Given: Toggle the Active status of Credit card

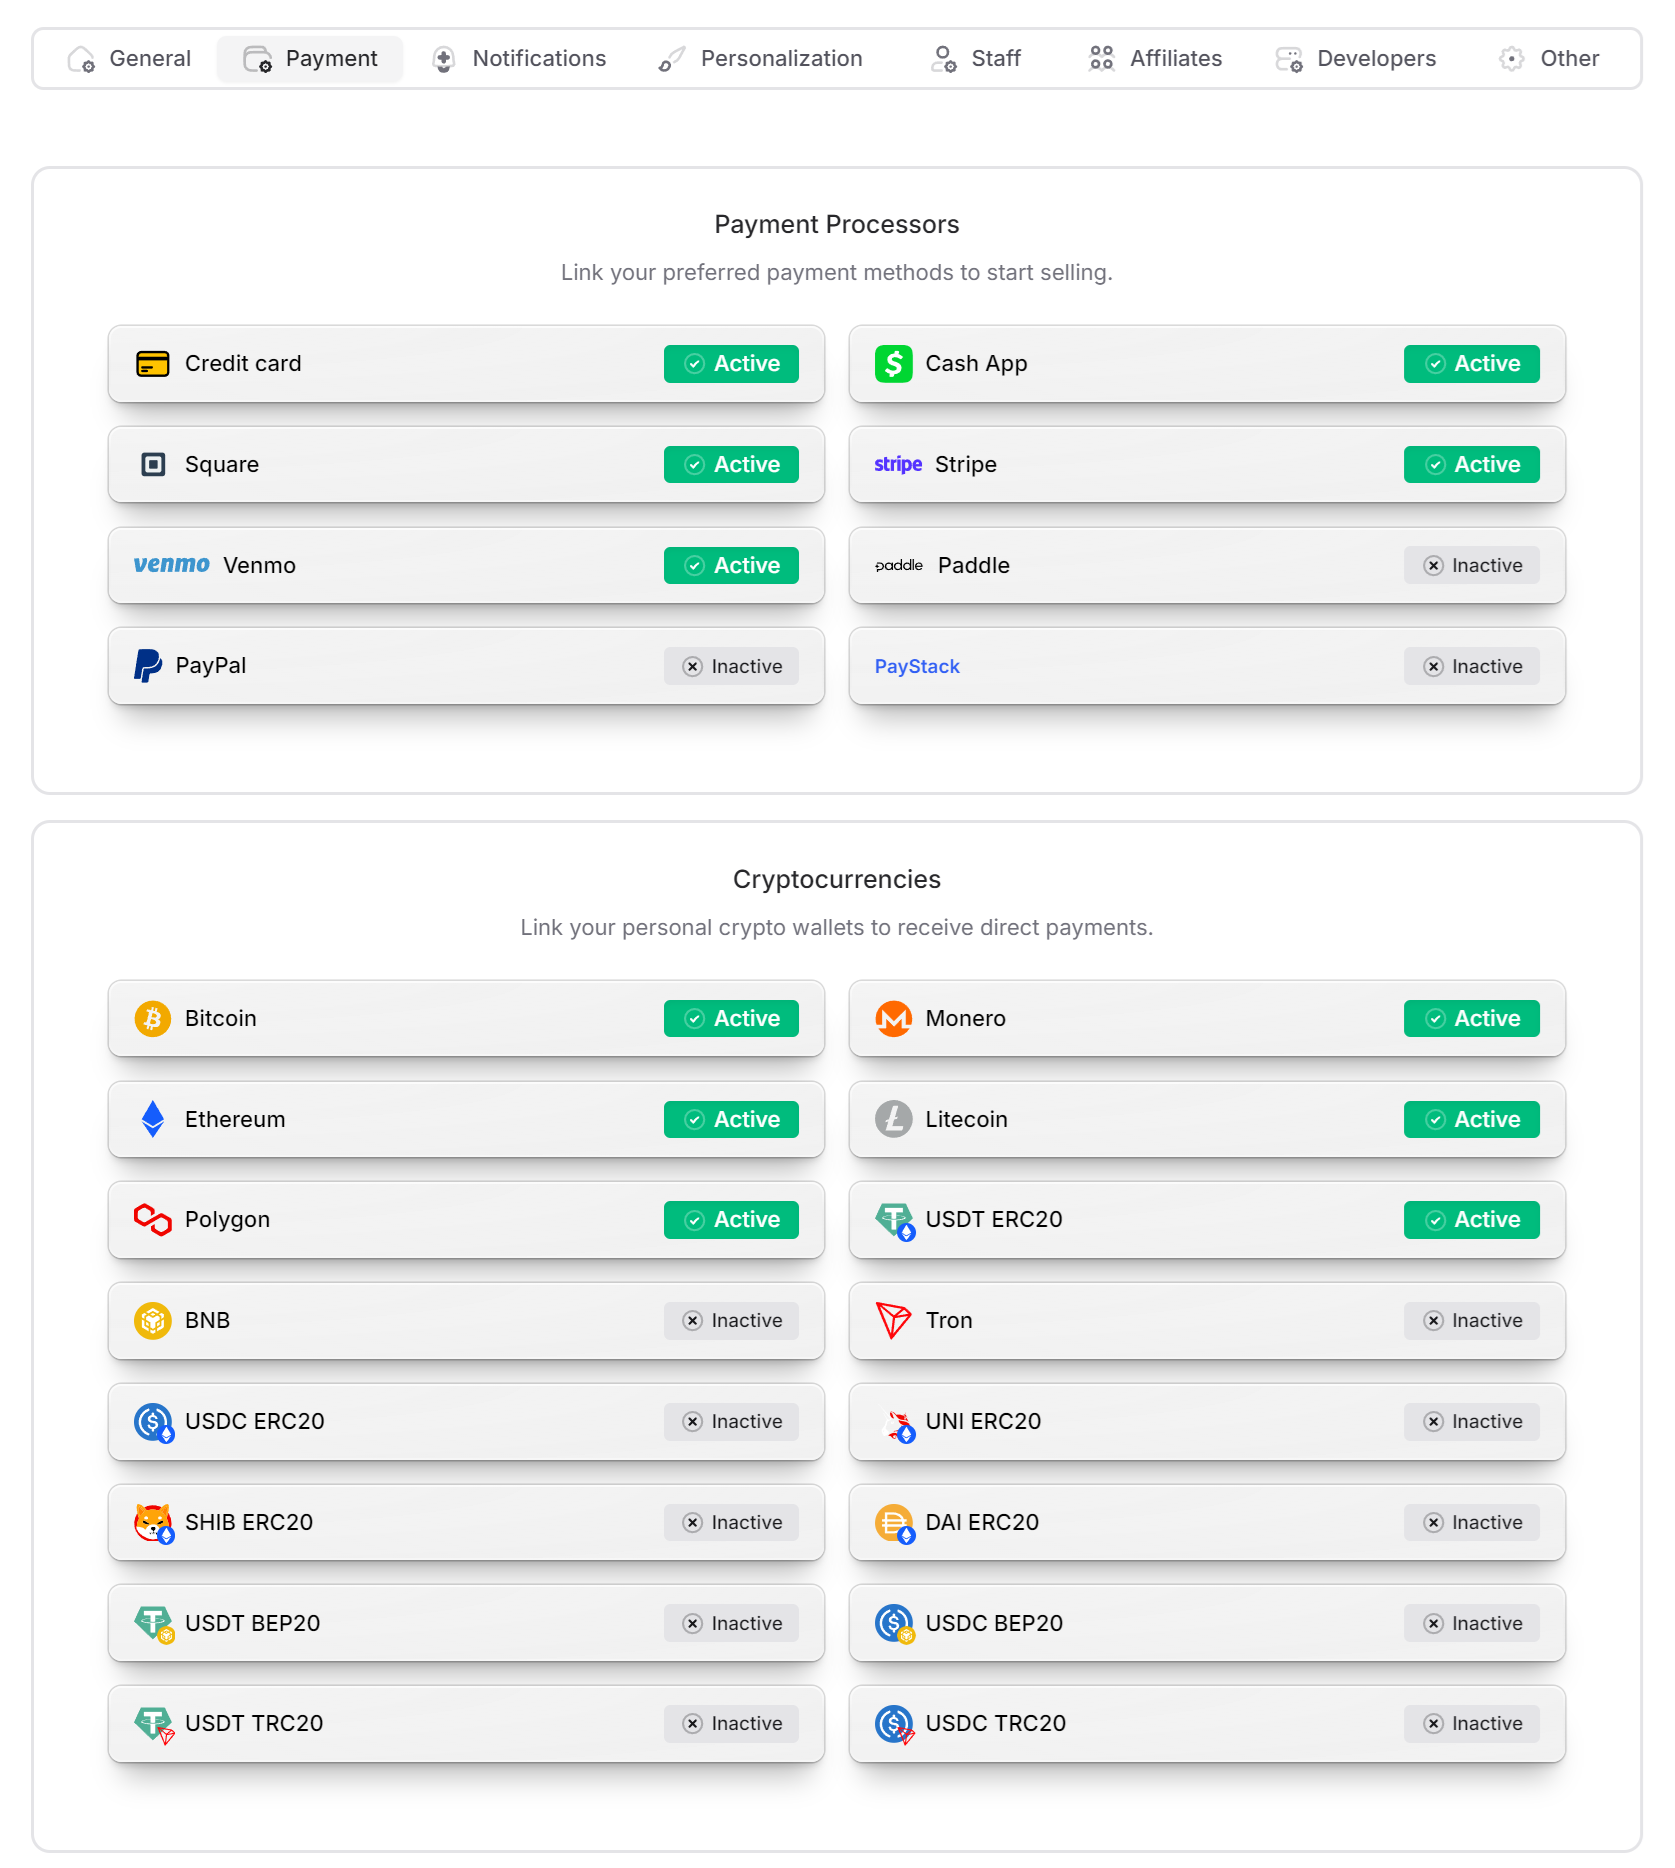Looking at the screenshot, I should coord(731,363).
